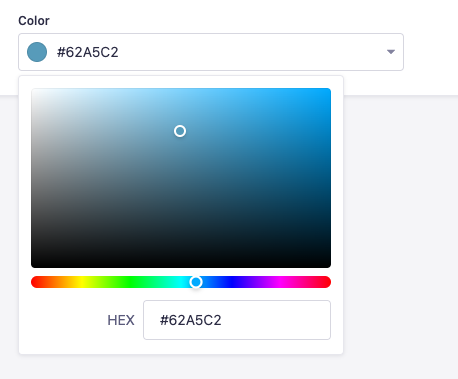Set hue to pure blue on the rainbow slider
This screenshot has height=379, width=458.
tap(231, 282)
